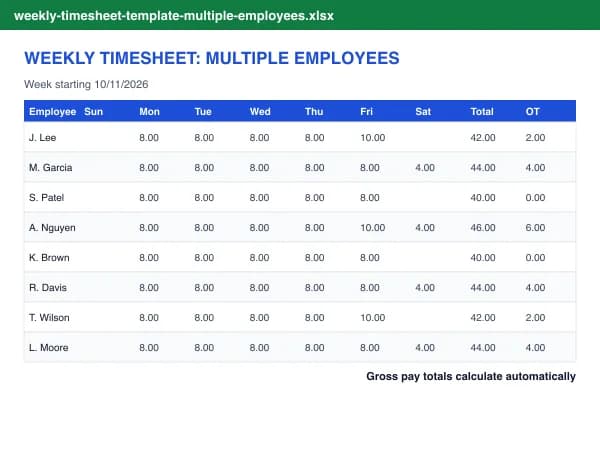This screenshot has height=450, width=600.
Task: Select the Sun column header
Action: (93, 111)
